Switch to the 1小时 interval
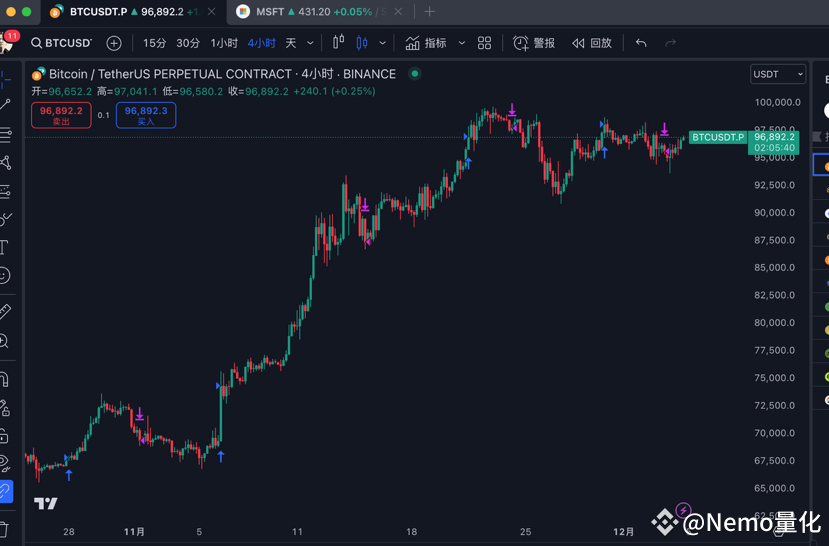829x546 pixels. (224, 43)
